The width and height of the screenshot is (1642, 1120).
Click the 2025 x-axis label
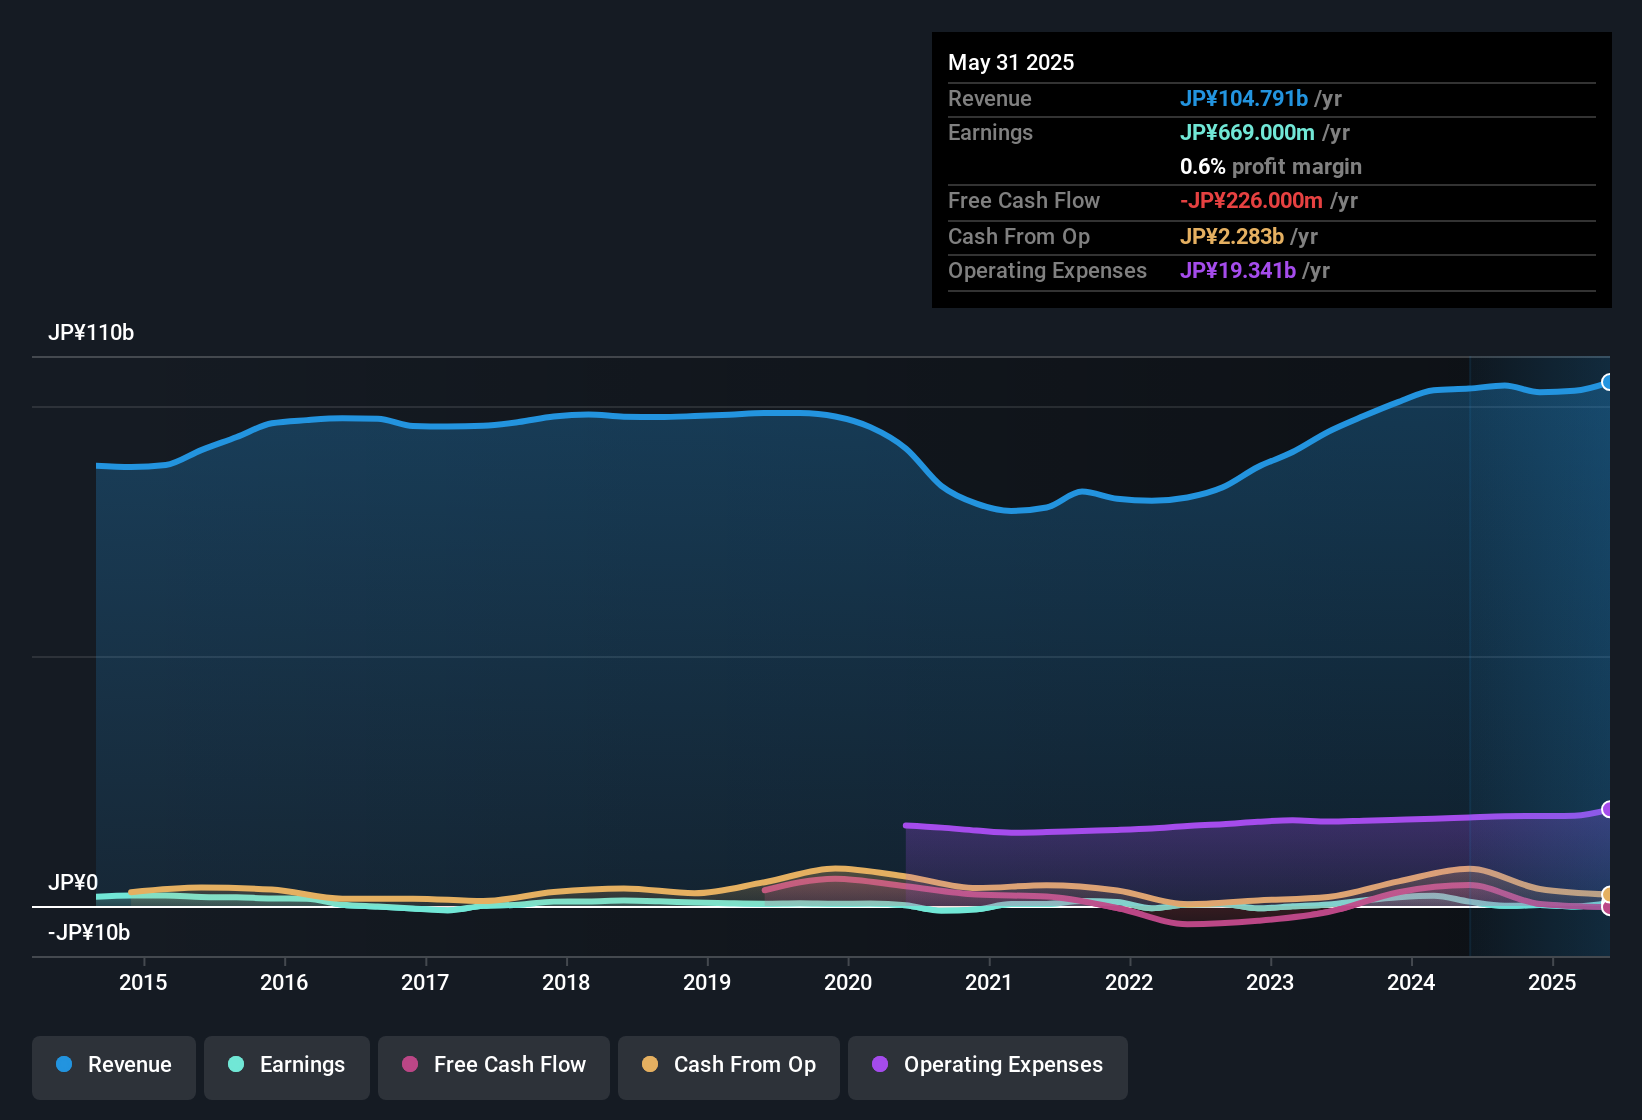[x=1552, y=982]
